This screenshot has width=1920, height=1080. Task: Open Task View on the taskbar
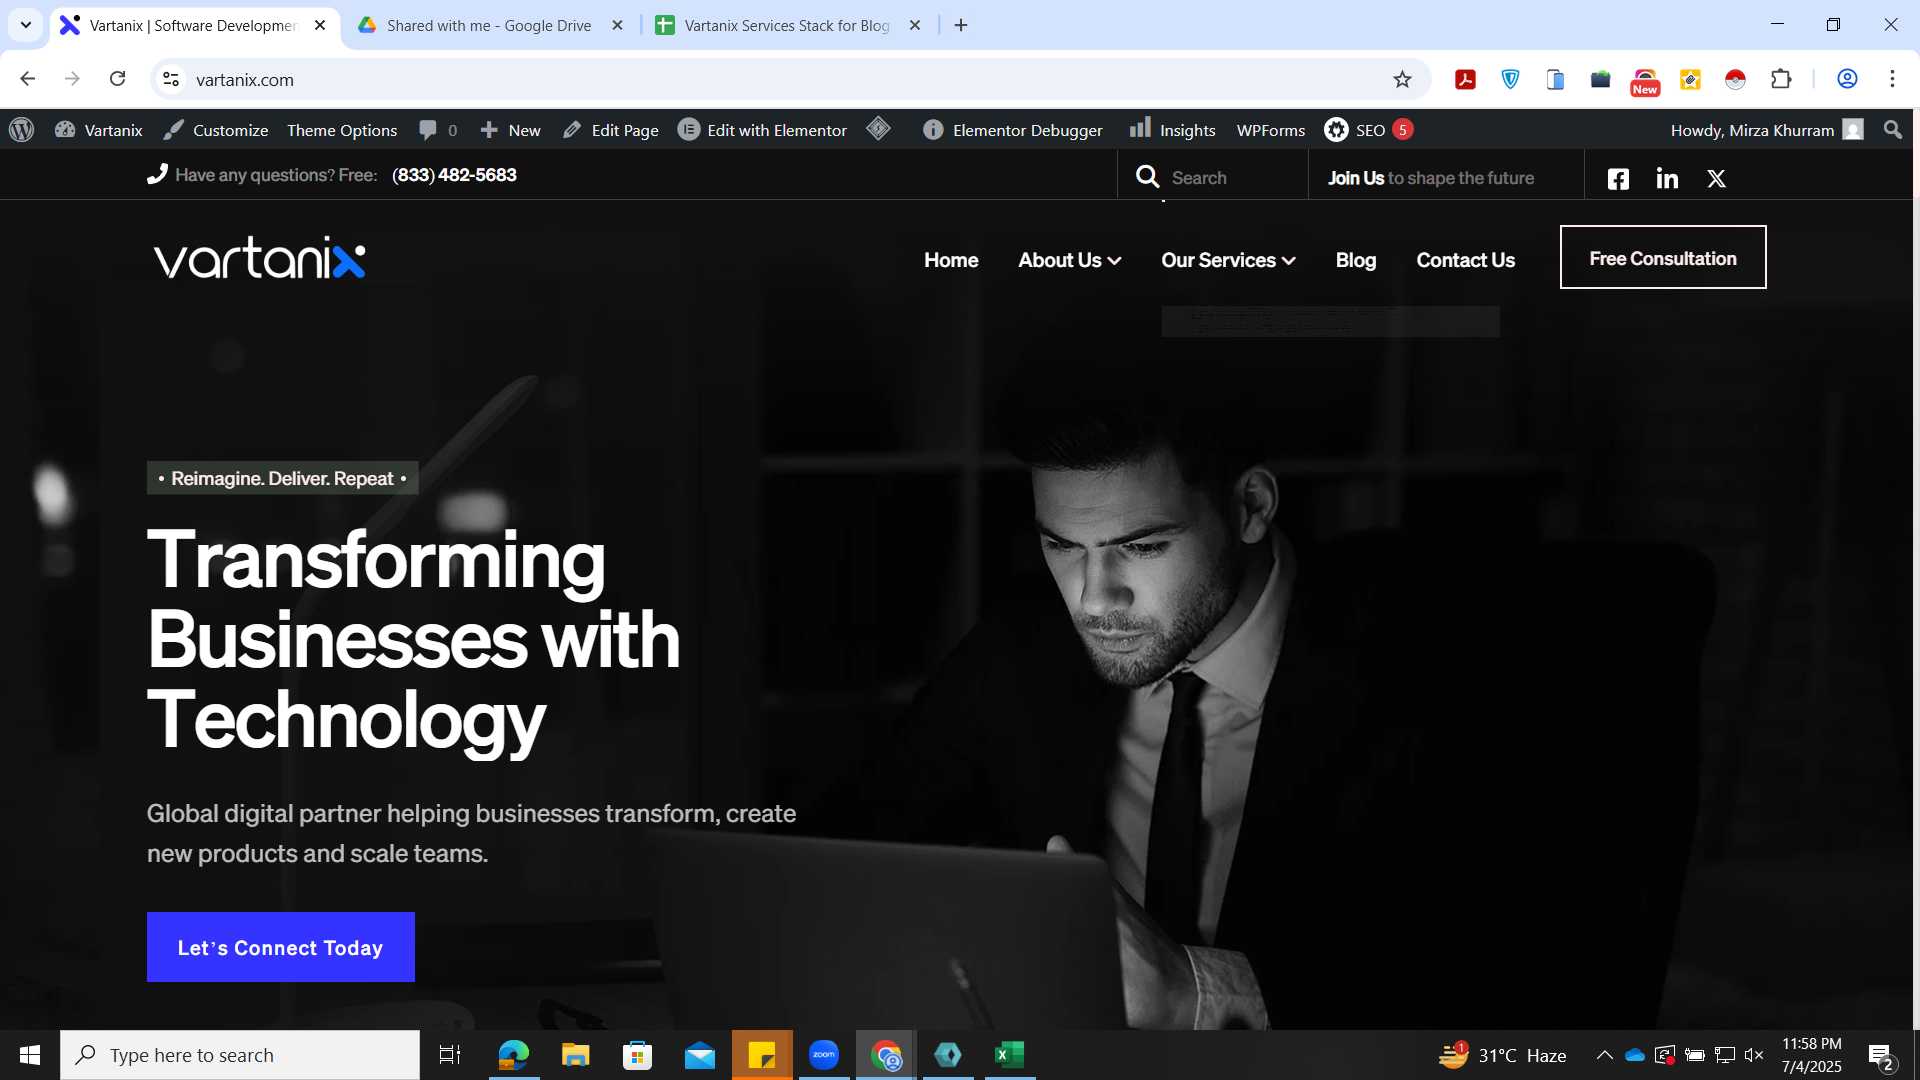click(x=450, y=1055)
